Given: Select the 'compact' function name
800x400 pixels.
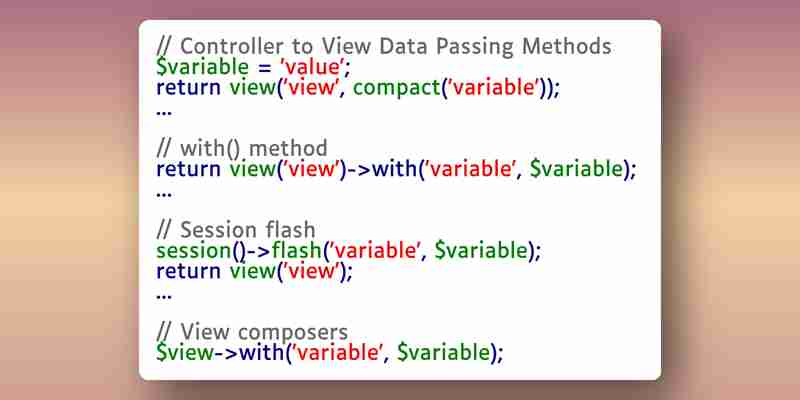Looking at the screenshot, I should 396,88.
